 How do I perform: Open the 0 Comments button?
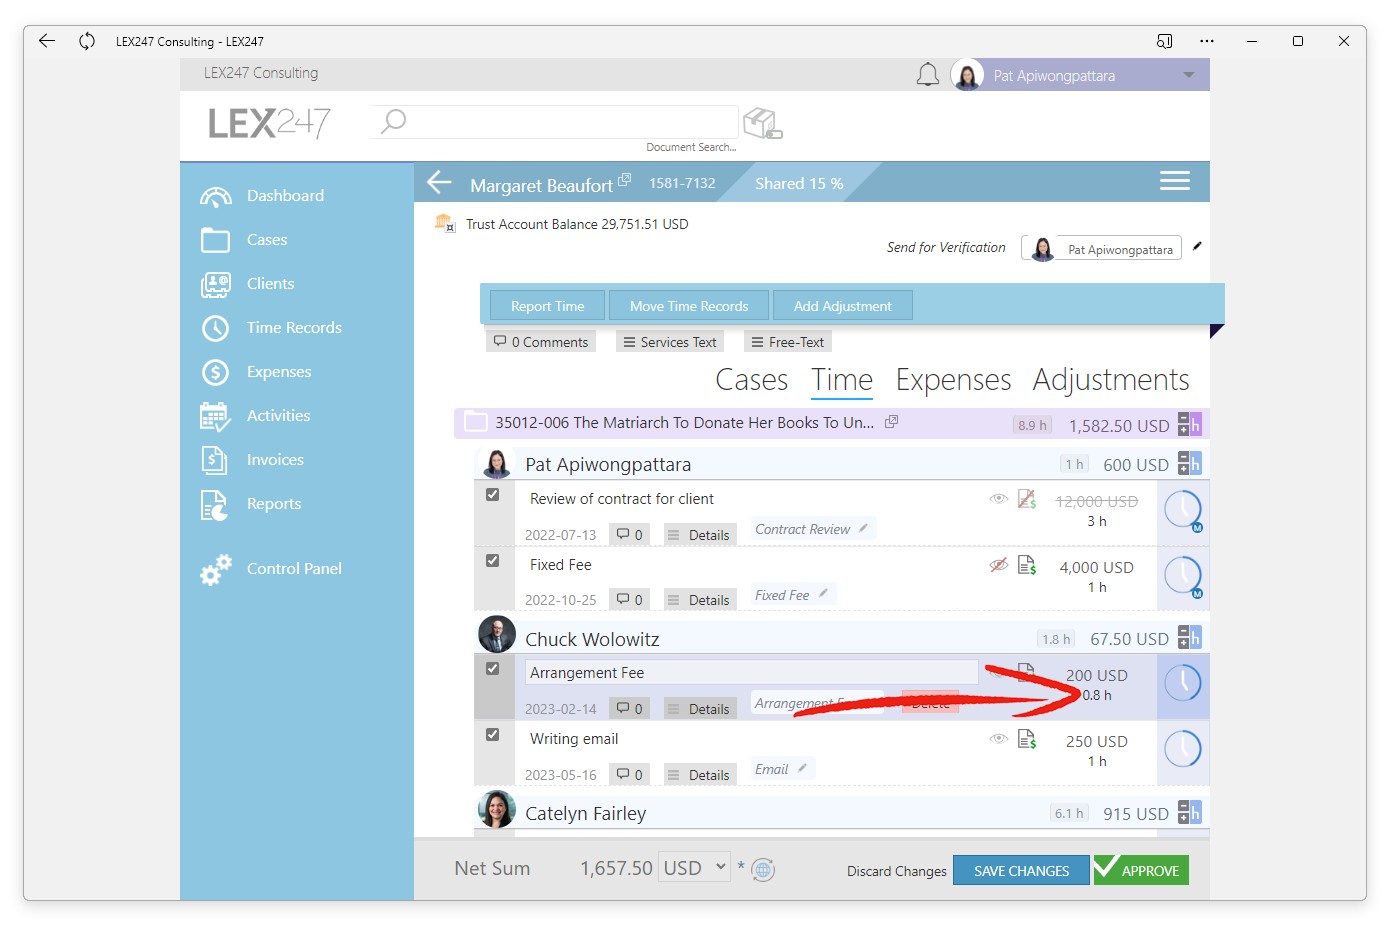pos(541,342)
